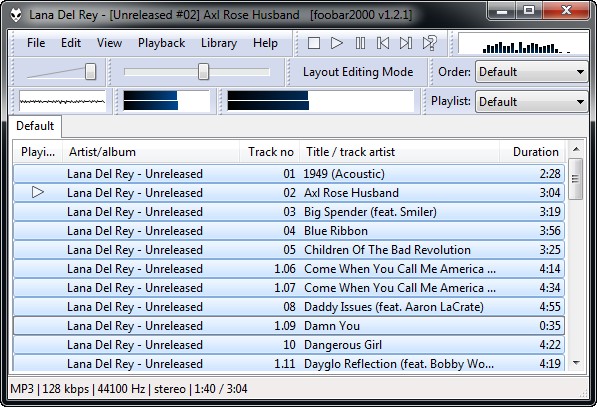This screenshot has width=597, height=407.
Task: Select Children Of The Bad Revolution
Action: [289, 250]
